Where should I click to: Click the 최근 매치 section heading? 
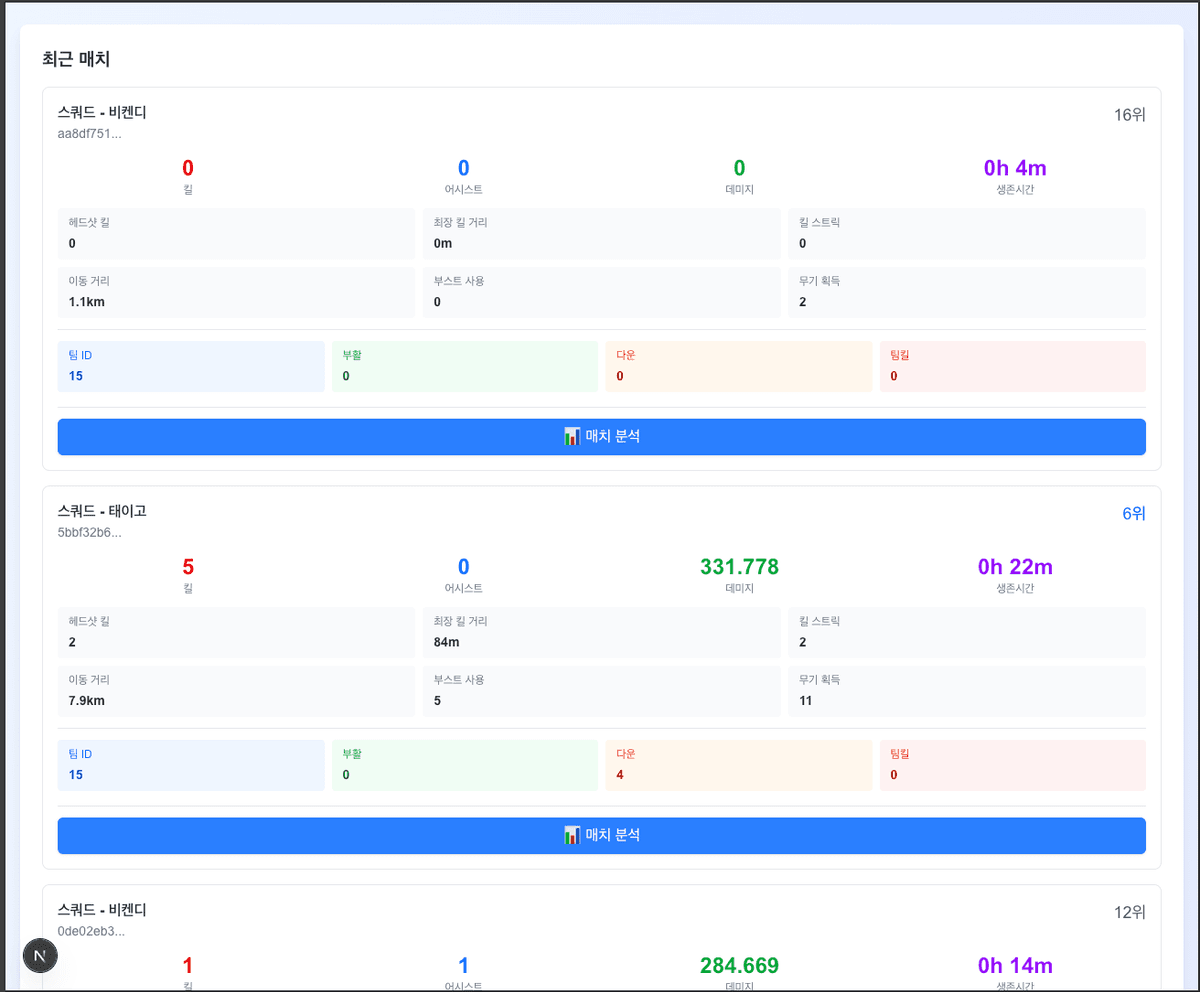point(76,59)
